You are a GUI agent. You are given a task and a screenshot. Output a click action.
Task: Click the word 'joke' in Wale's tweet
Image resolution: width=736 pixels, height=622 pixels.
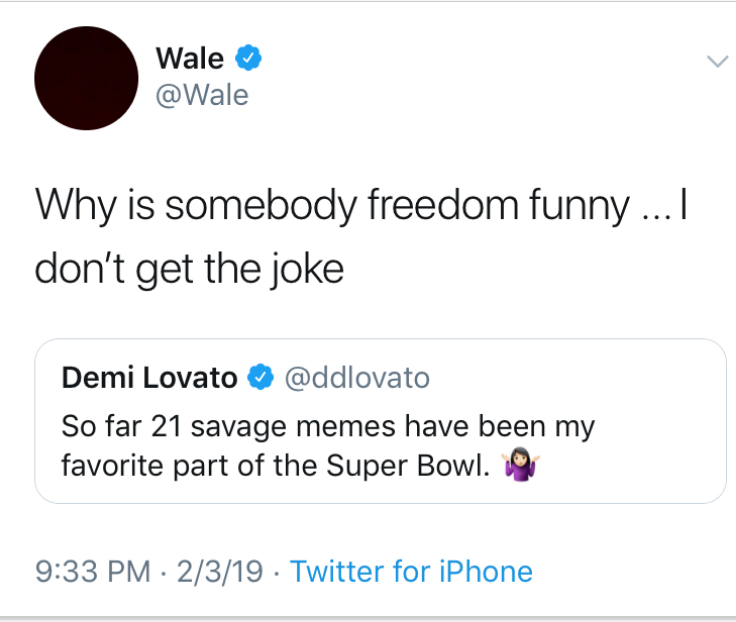(x=307, y=269)
